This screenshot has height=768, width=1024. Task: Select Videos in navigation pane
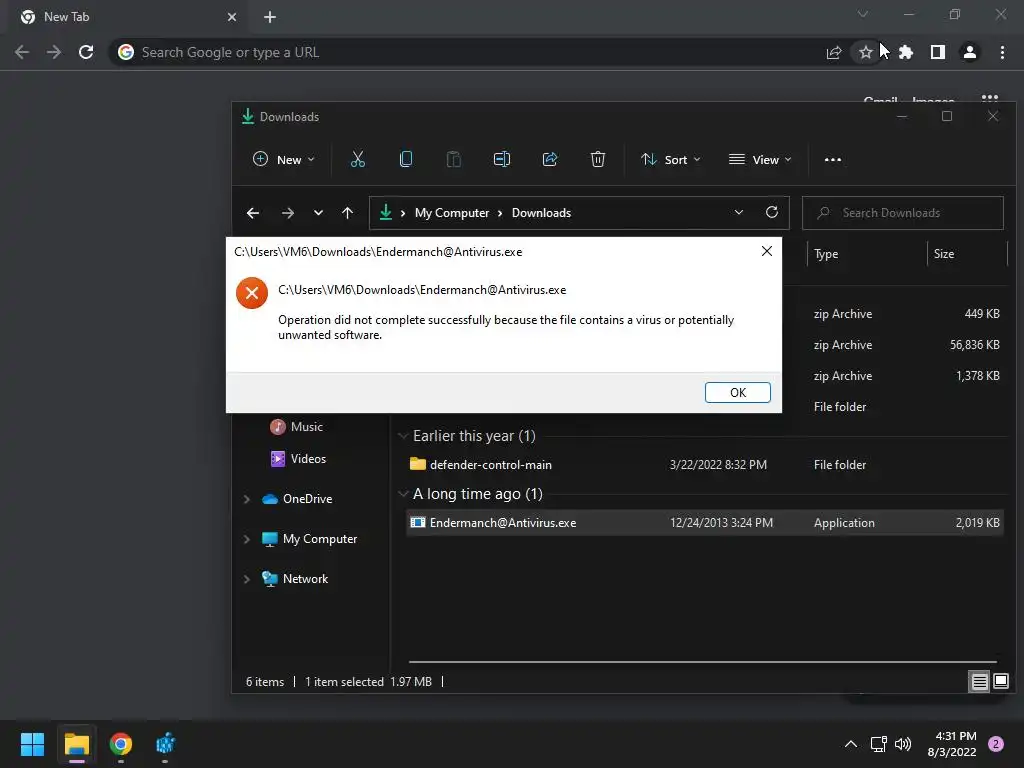(299, 458)
